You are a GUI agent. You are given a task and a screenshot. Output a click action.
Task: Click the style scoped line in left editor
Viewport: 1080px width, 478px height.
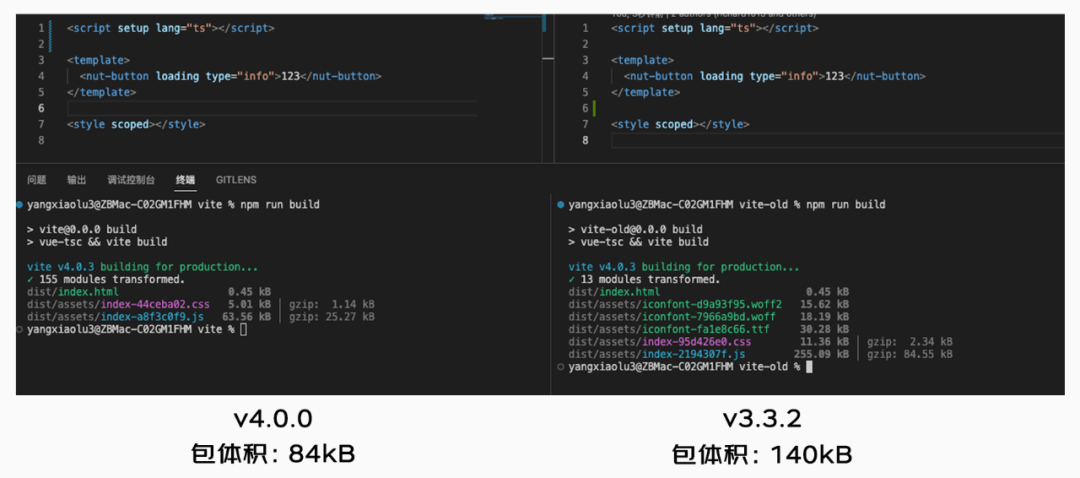pyautogui.click(x=136, y=125)
